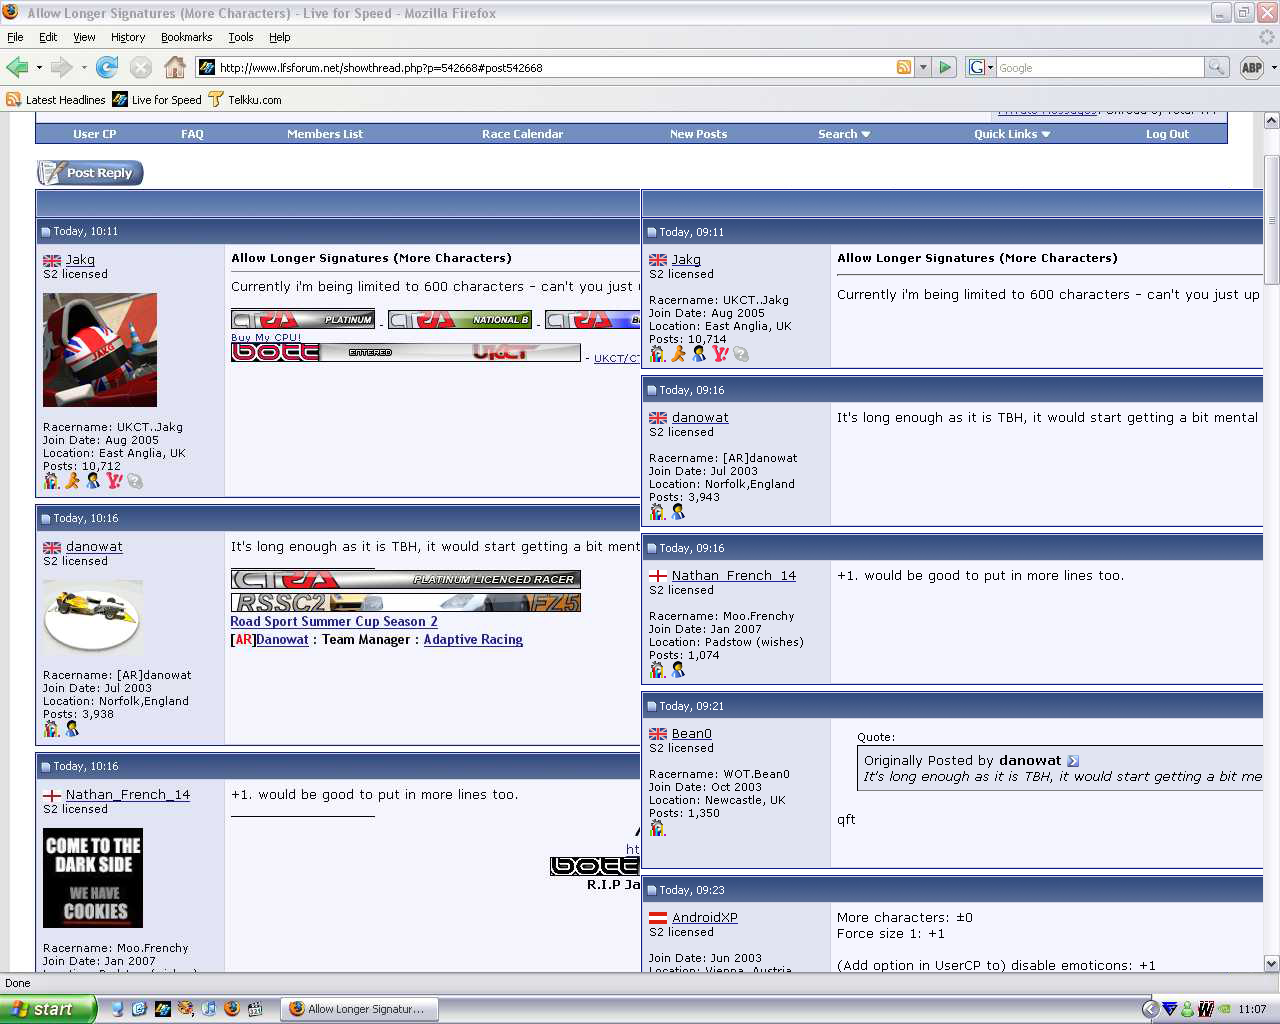Open the Help menu

280,37
